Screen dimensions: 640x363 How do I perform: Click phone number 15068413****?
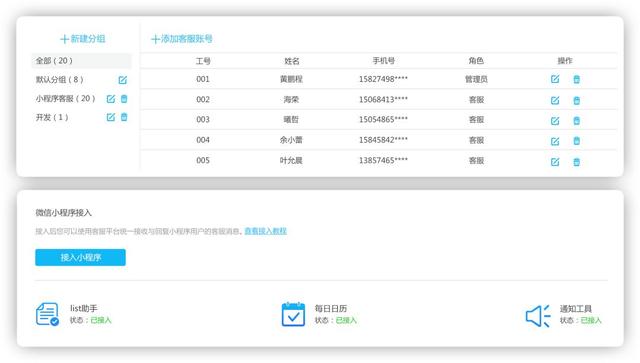(x=383, y=99)
